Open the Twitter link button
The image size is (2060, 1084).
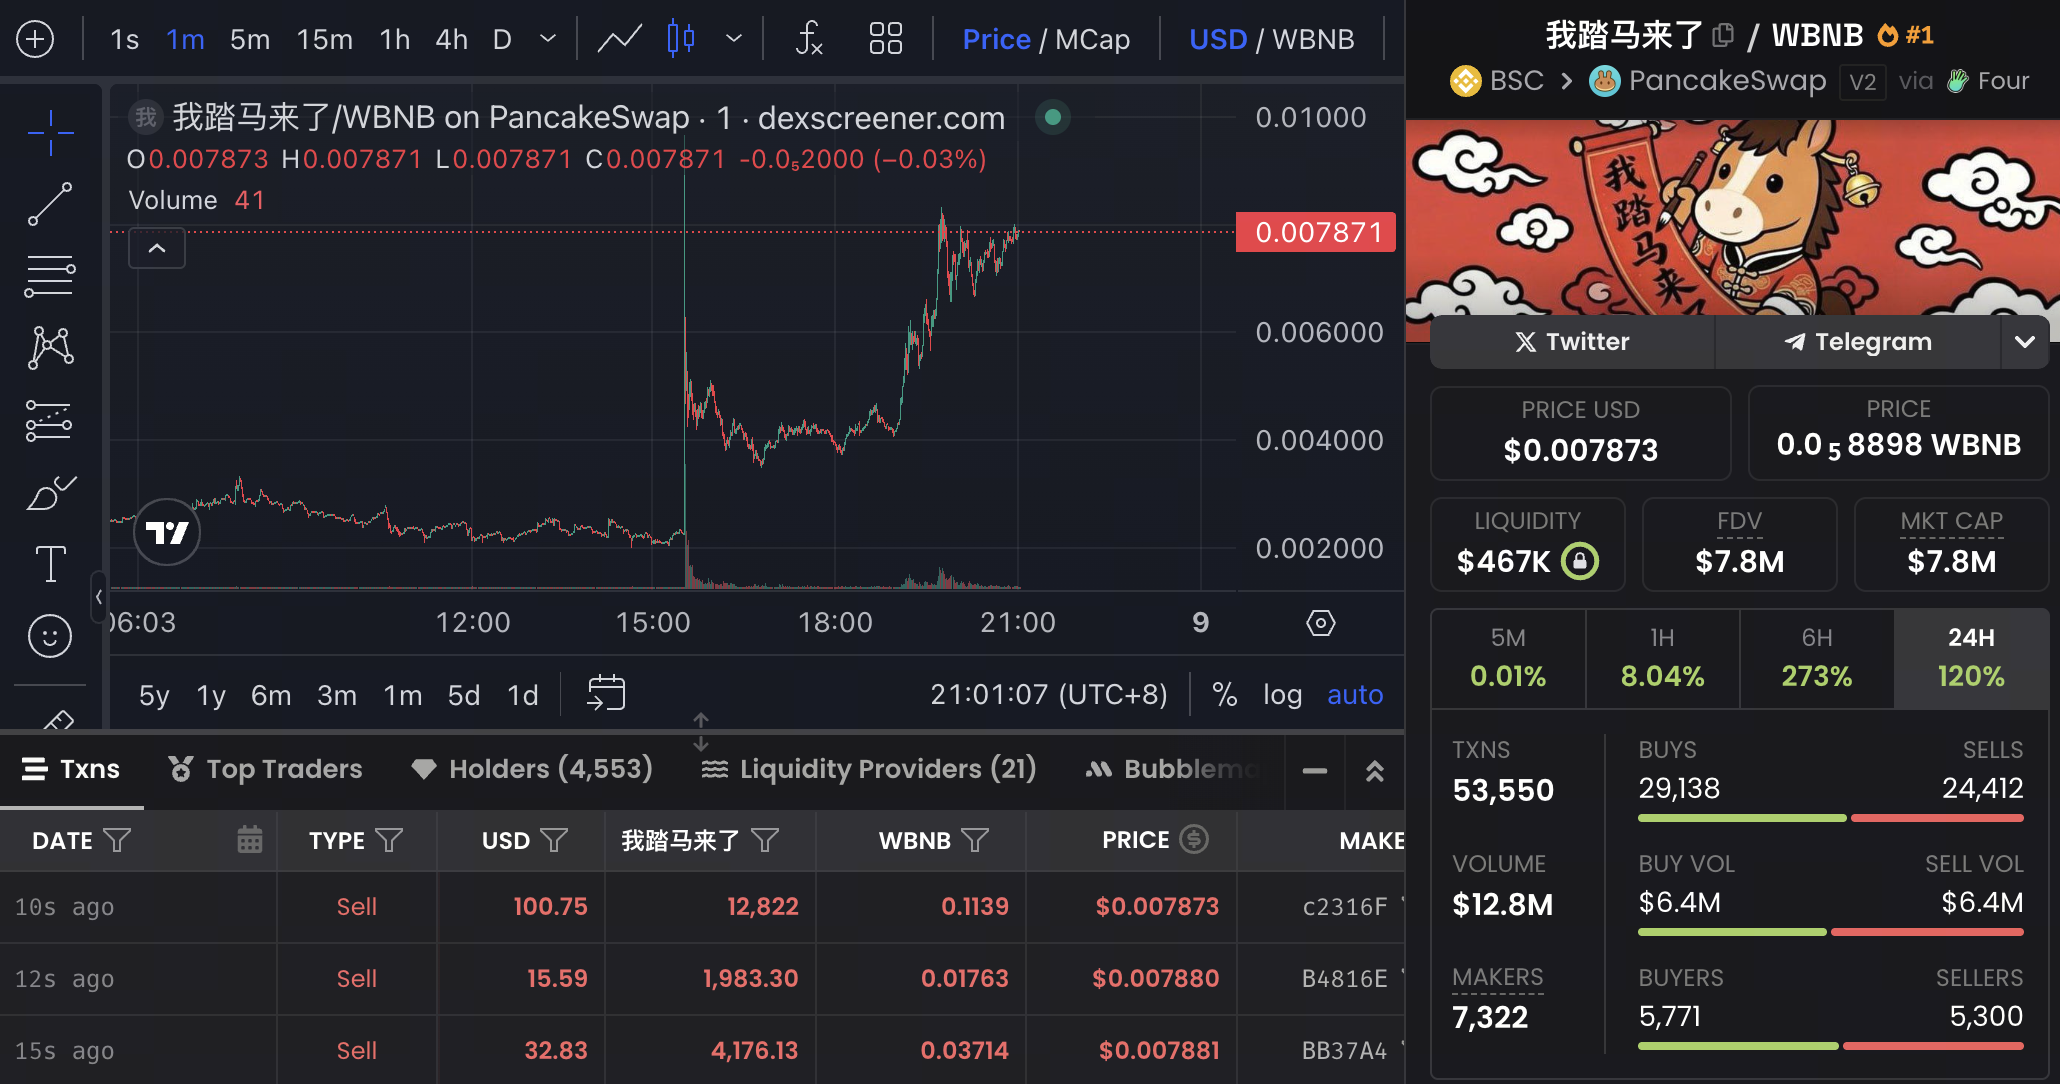1572,342
